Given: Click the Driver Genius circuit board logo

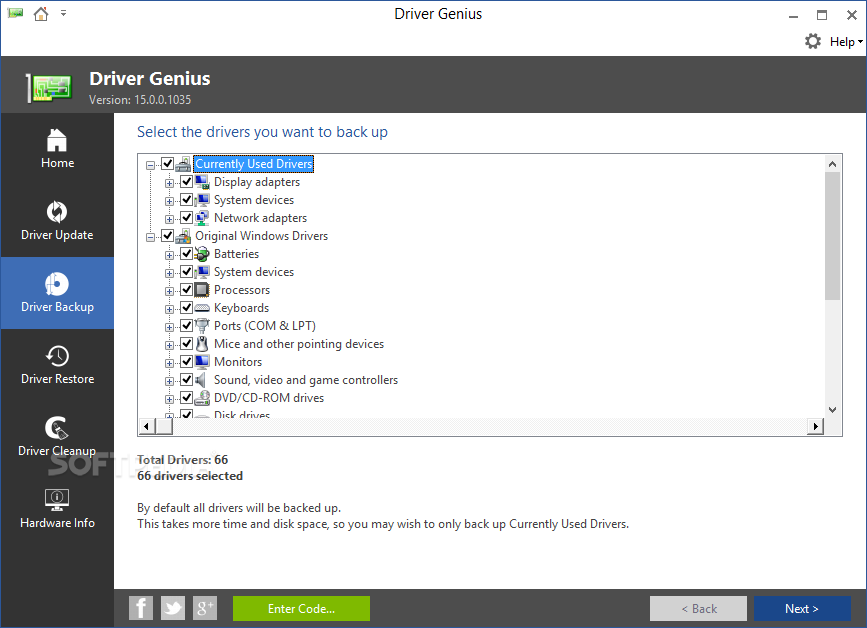Looking at the screenshot, I should point(50,87).
